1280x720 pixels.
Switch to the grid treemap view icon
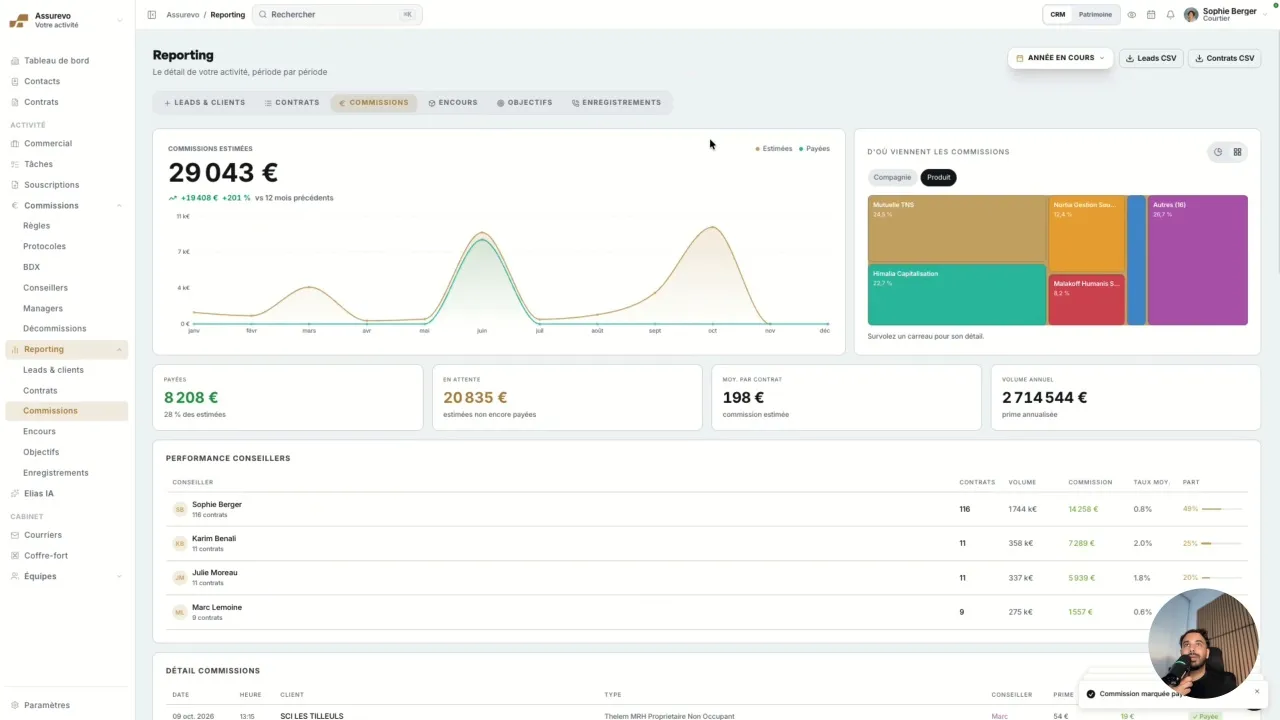(1237, 152)
